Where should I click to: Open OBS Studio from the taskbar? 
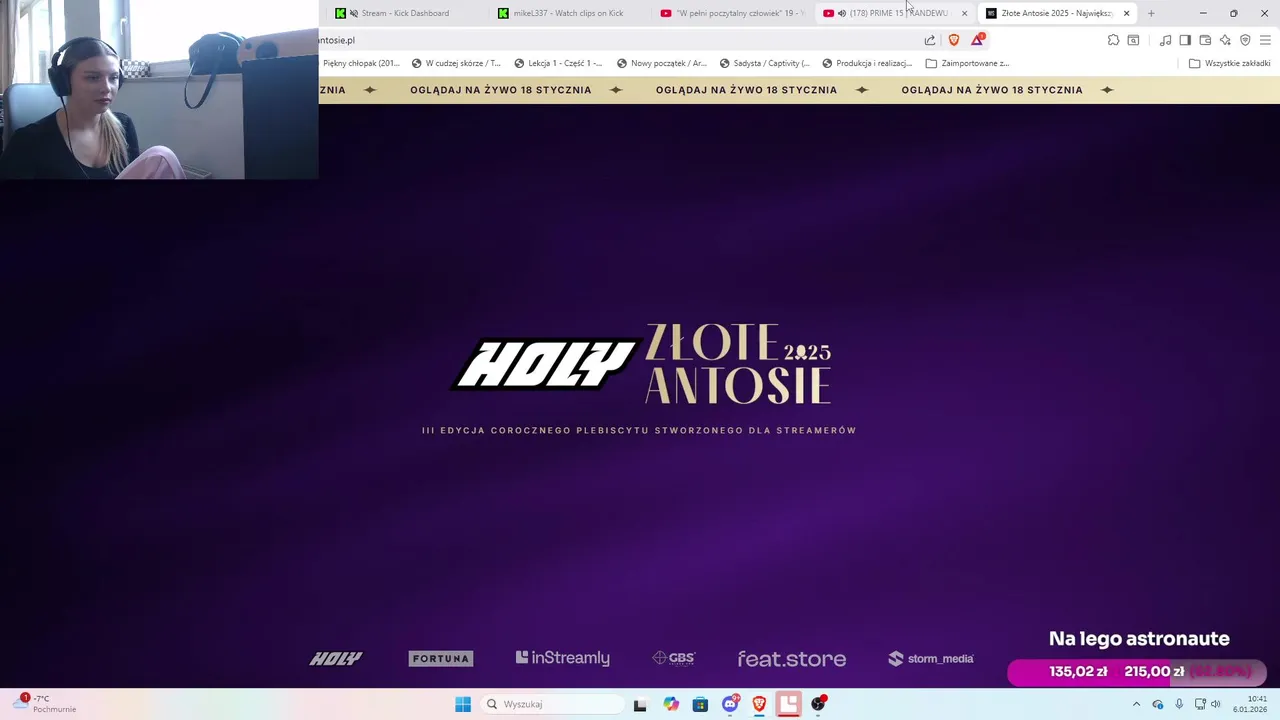tap(819, 704)
